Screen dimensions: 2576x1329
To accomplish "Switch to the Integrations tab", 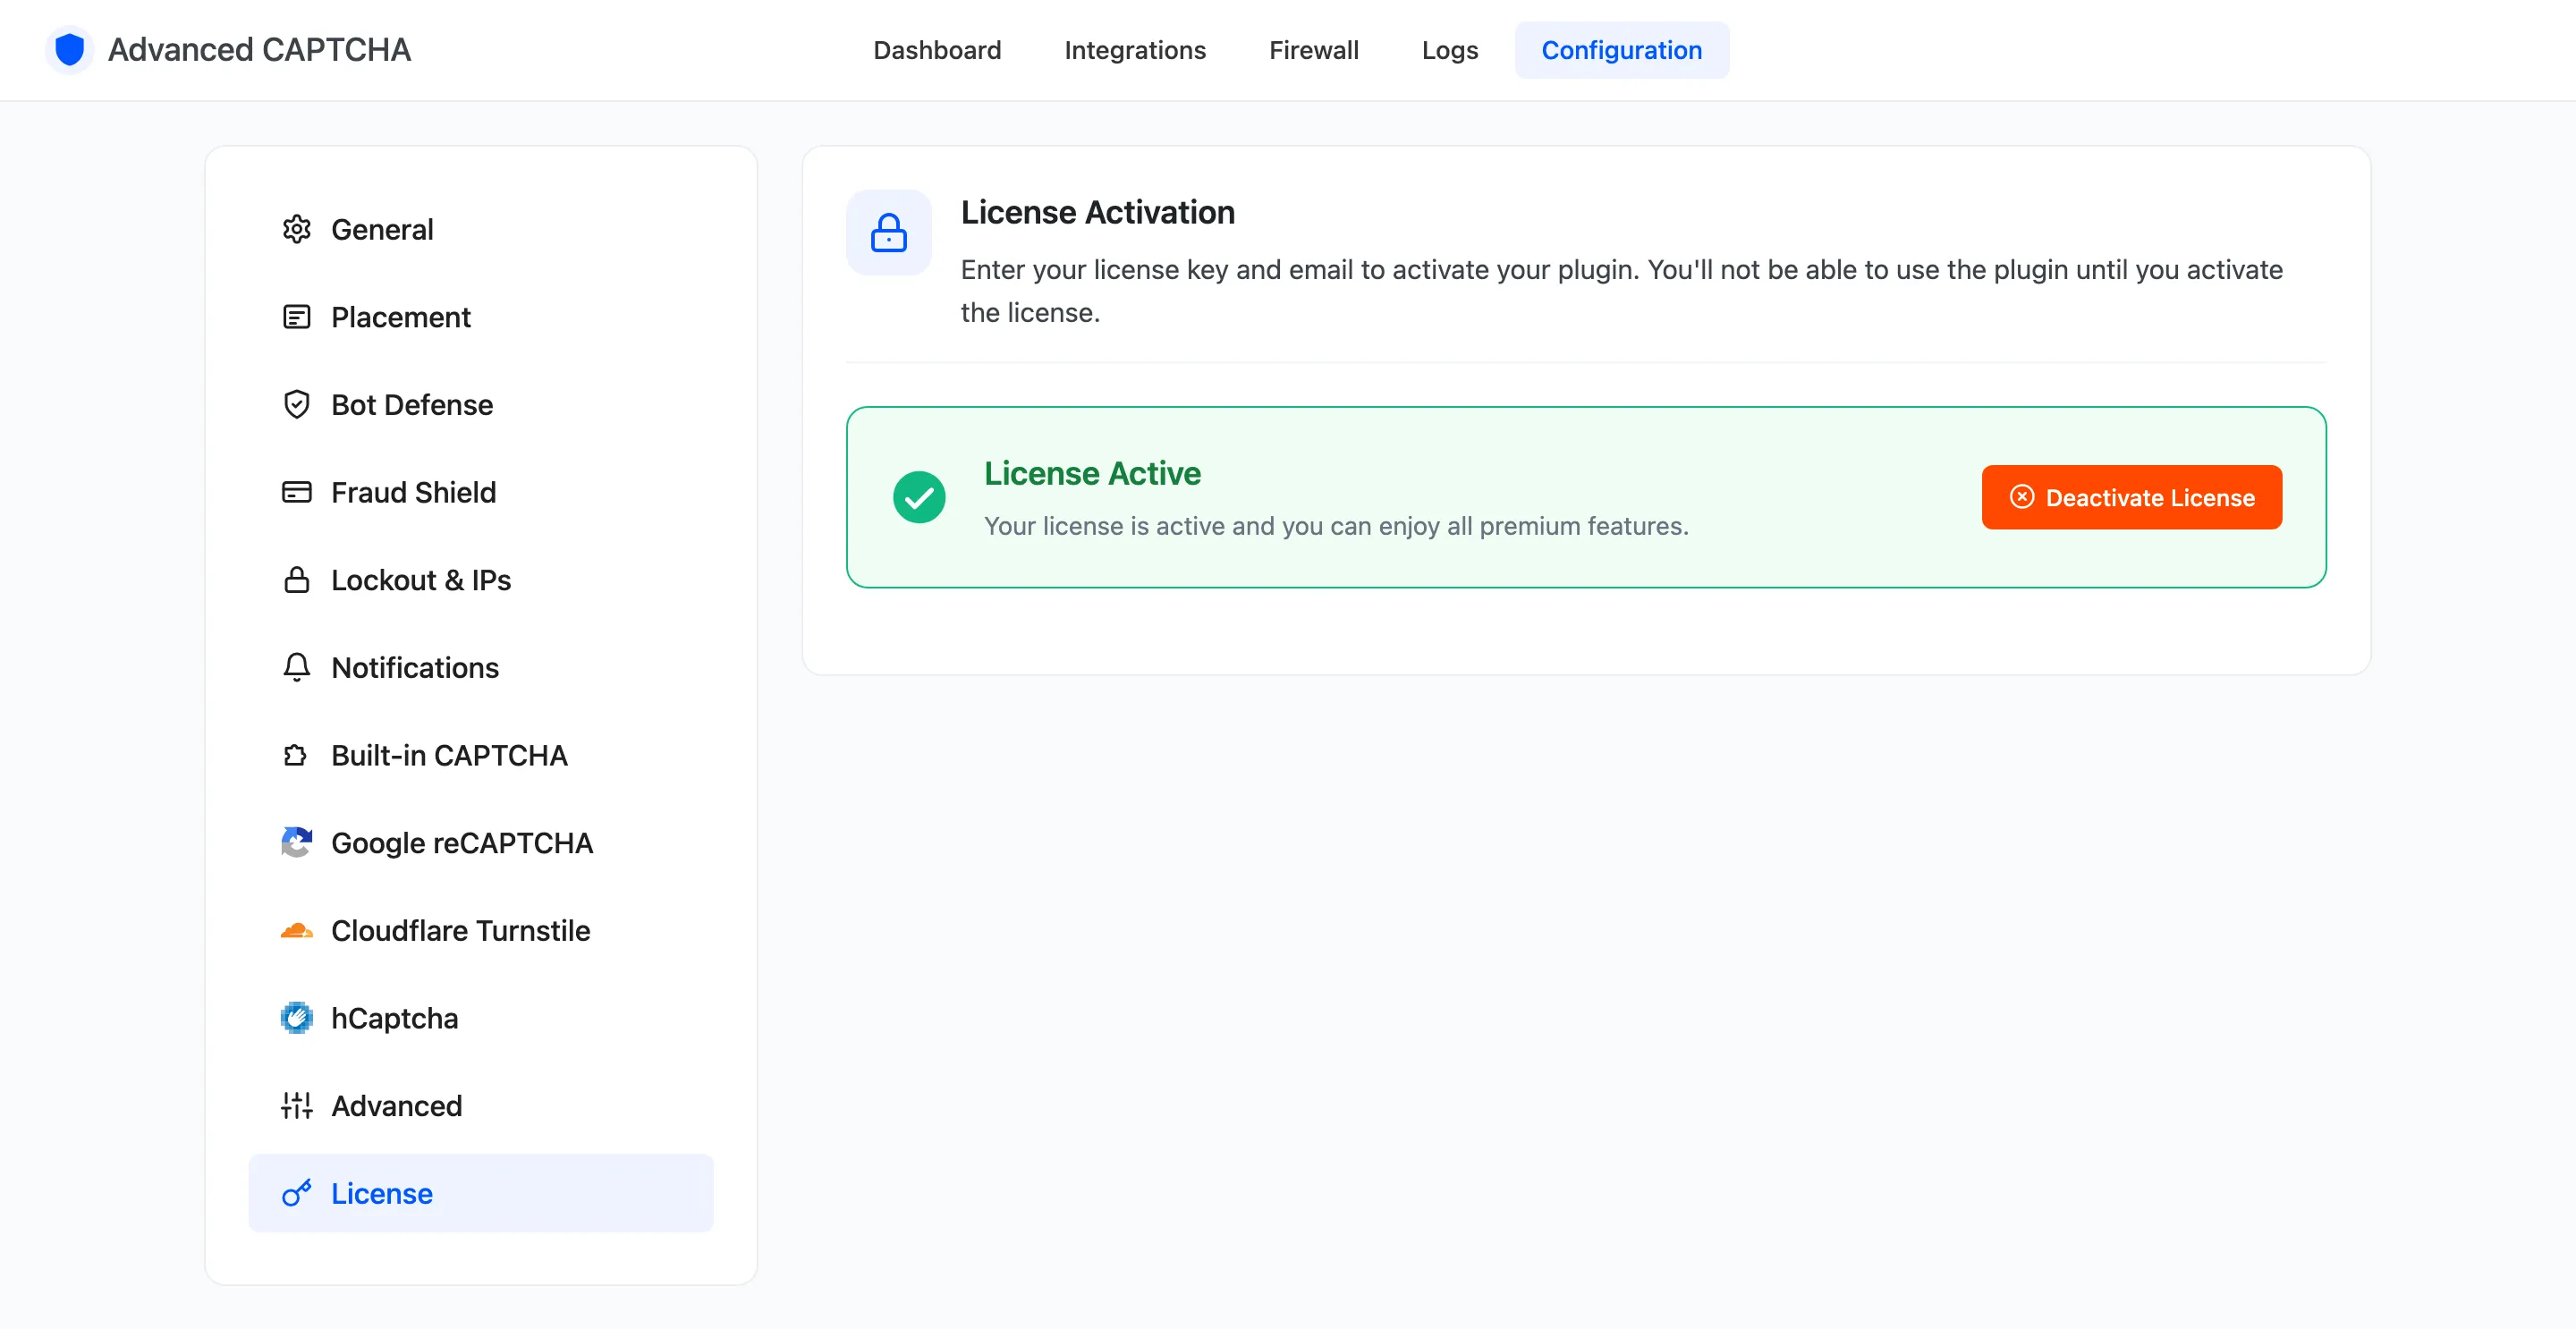I will click(x=1135, y=50).
